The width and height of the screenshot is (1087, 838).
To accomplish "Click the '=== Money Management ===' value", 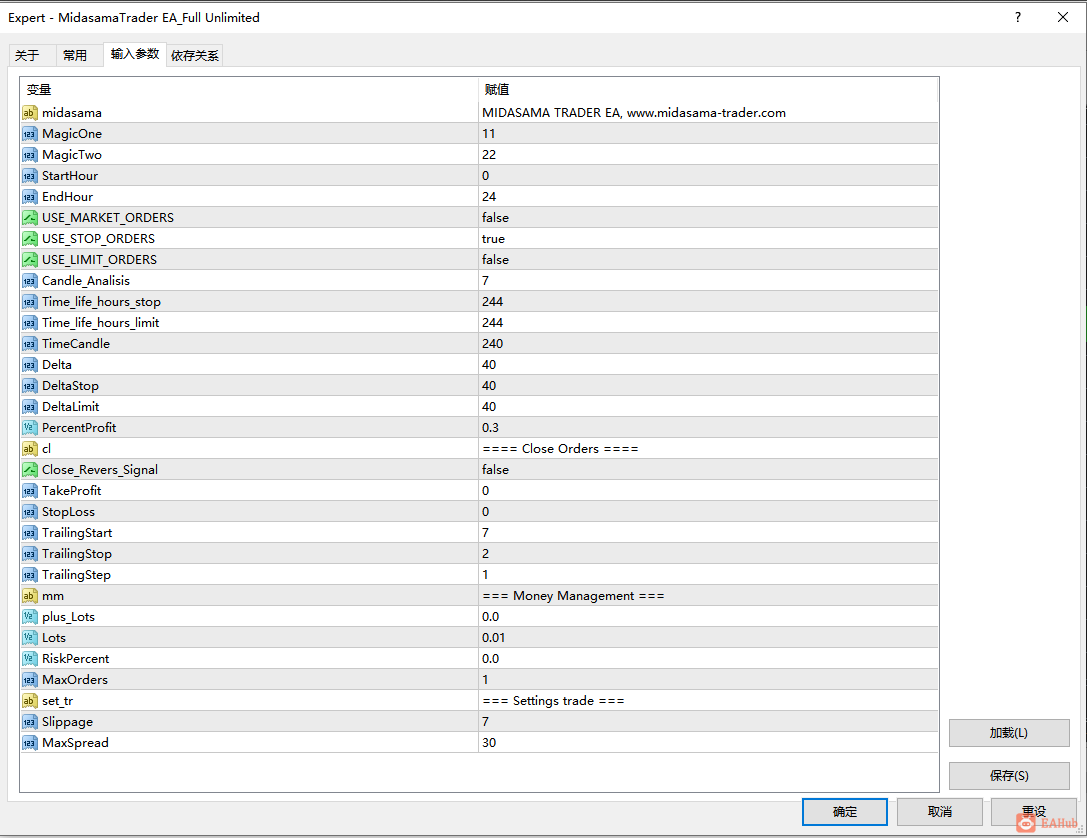I will tap(573, 596).
